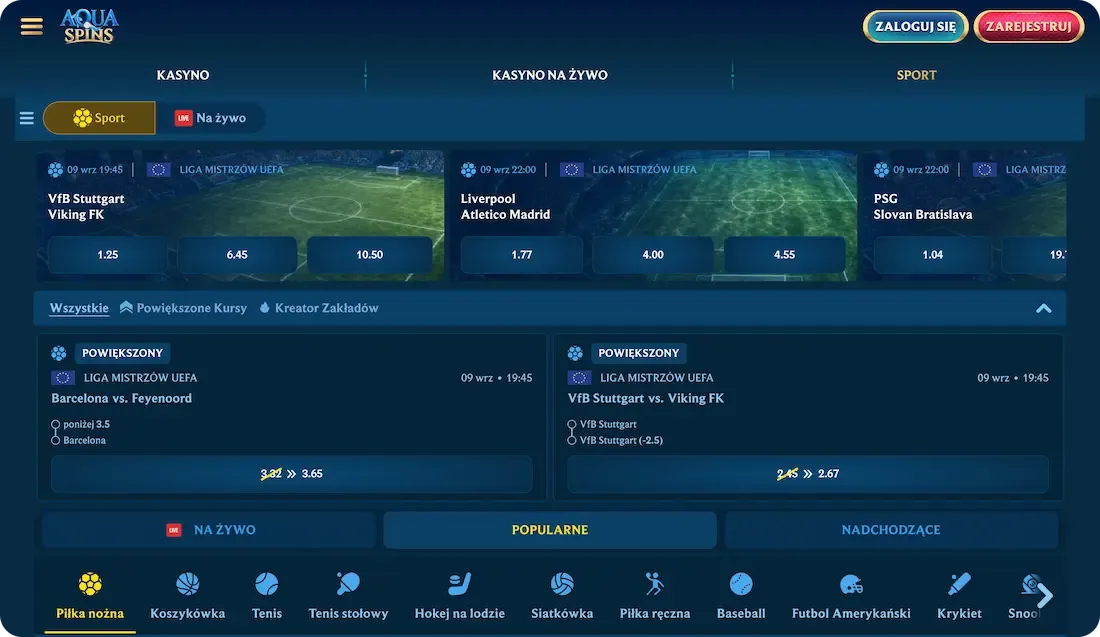Select the Powiększone Kursy filter
Screen dimensions: 1100x637
[184, 308]
